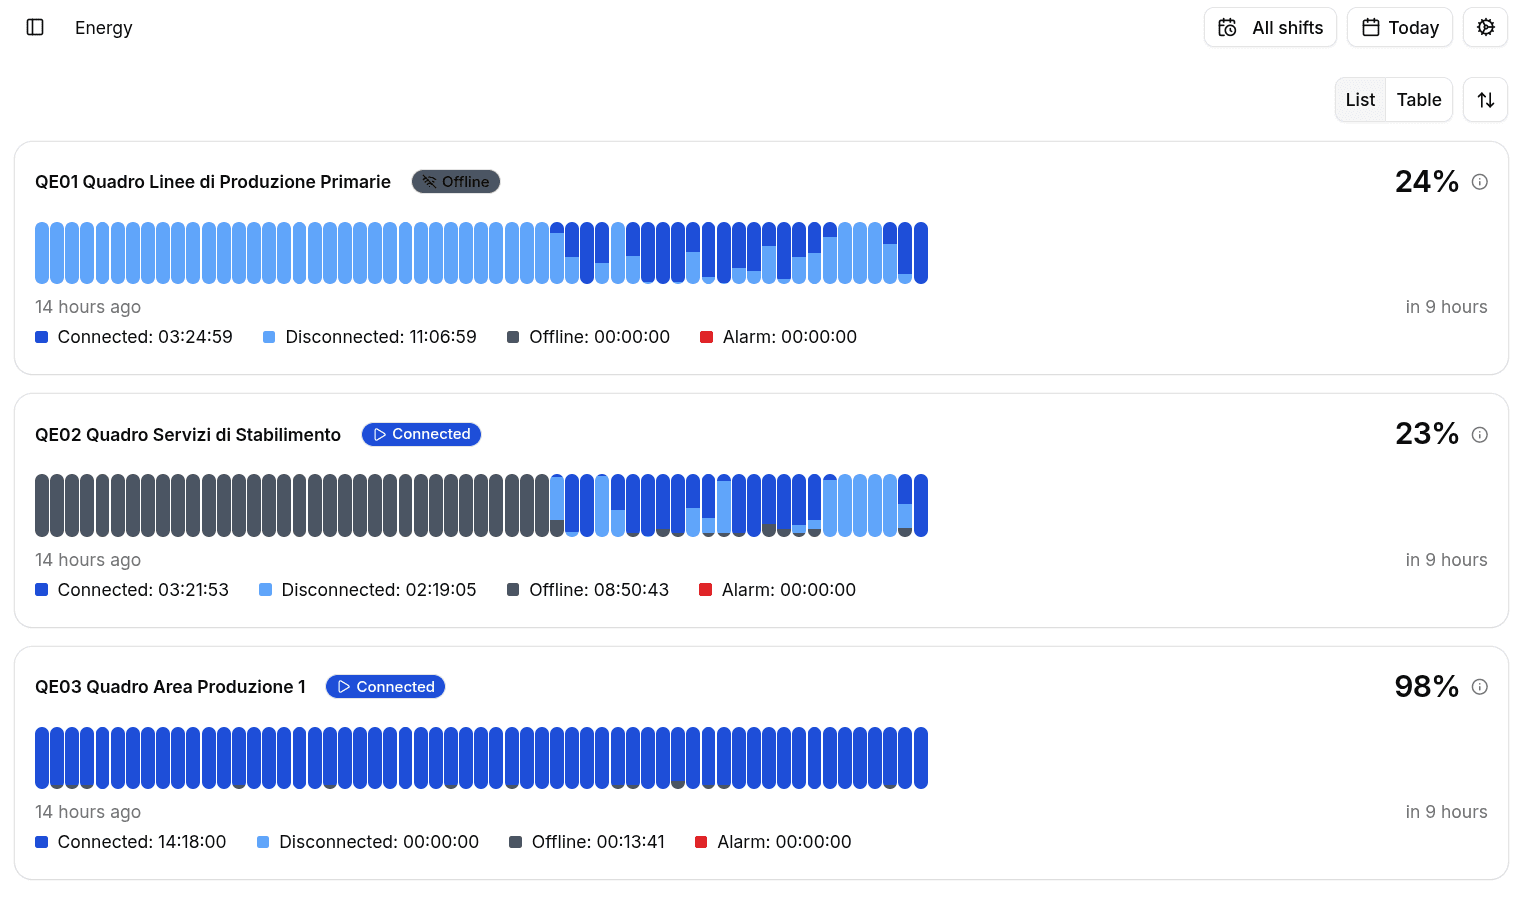
Task: Click first gray timeline bar of QE02
Action: click(42, 506)
